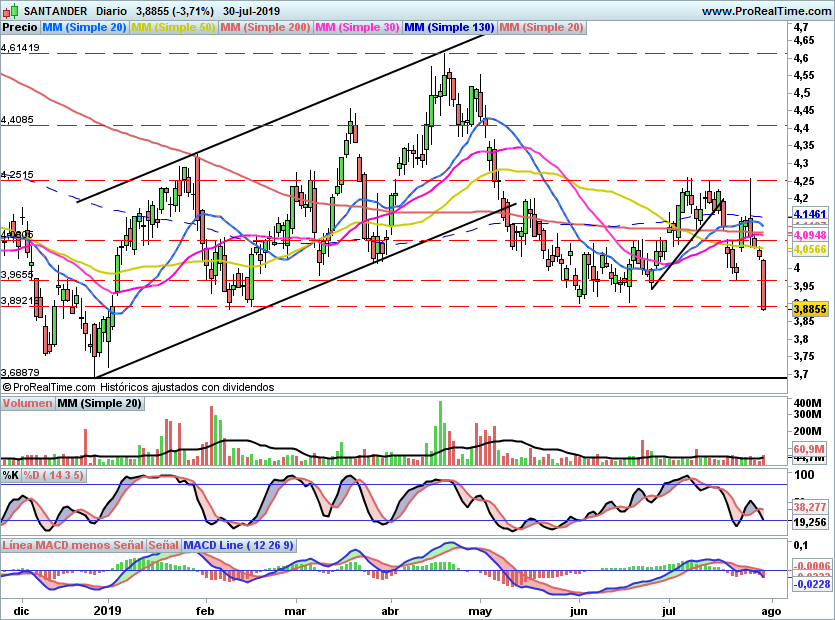
Task: Click the mar month on time axis
Action: point(295,611)
